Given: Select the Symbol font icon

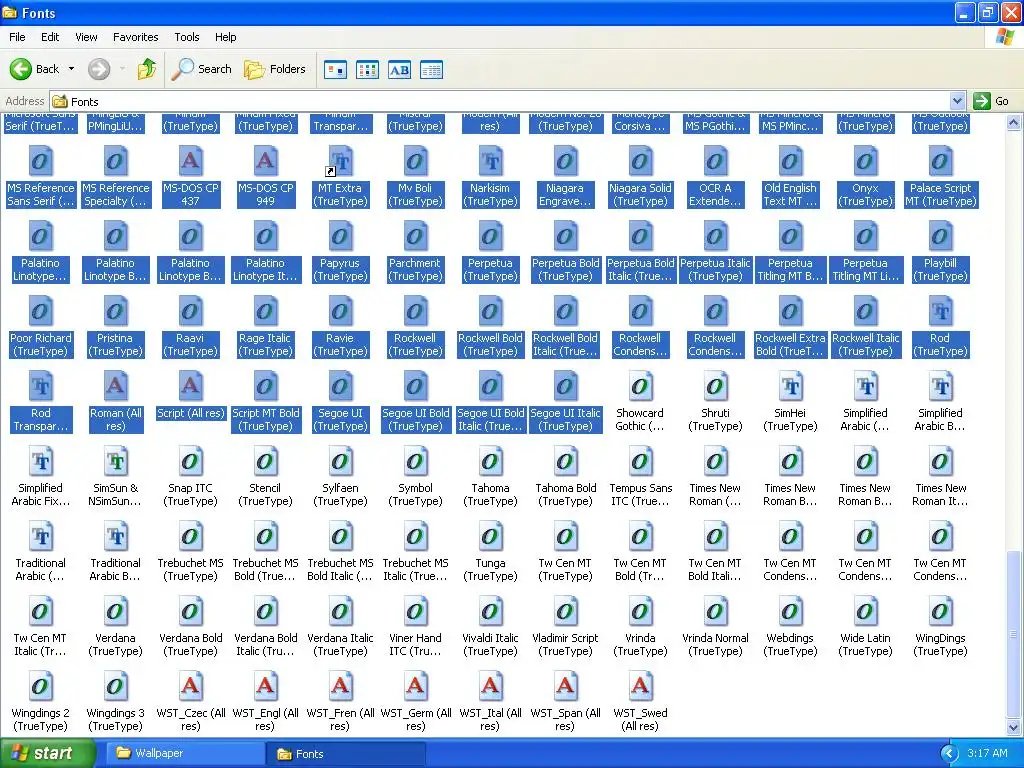Looking at the screenshot, I should coord(415,462).
